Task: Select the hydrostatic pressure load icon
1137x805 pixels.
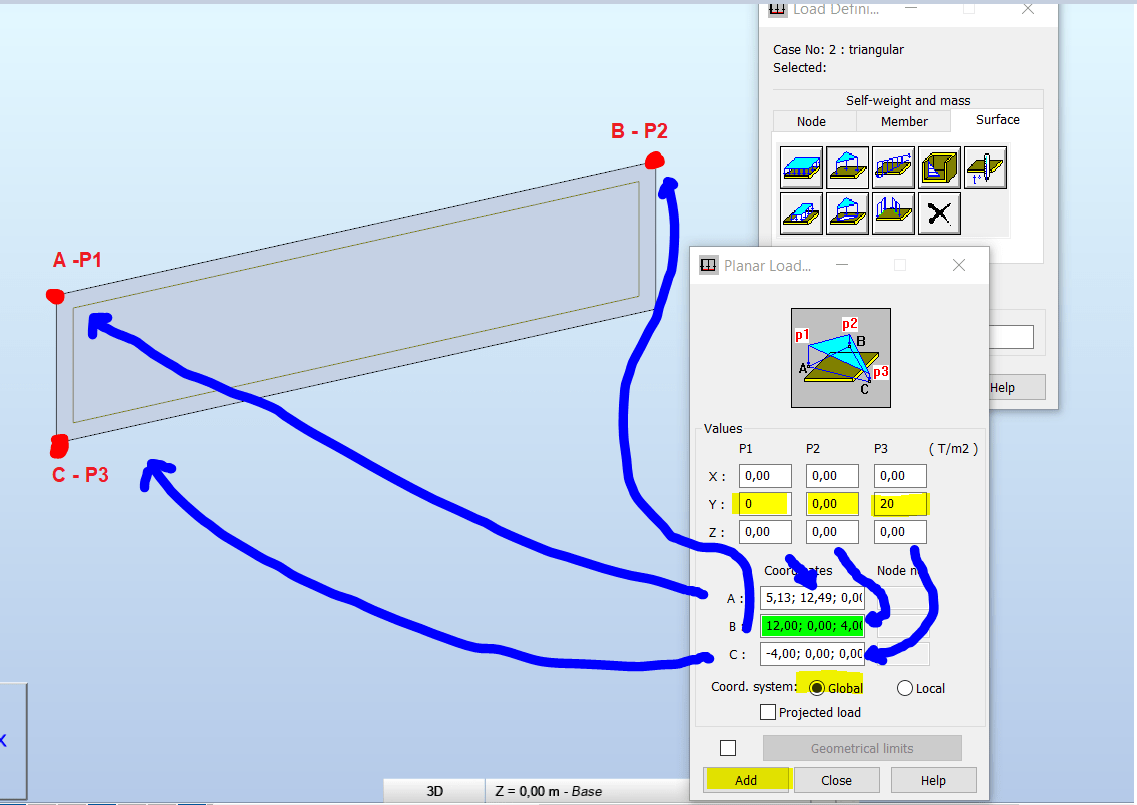Action: 940,168
